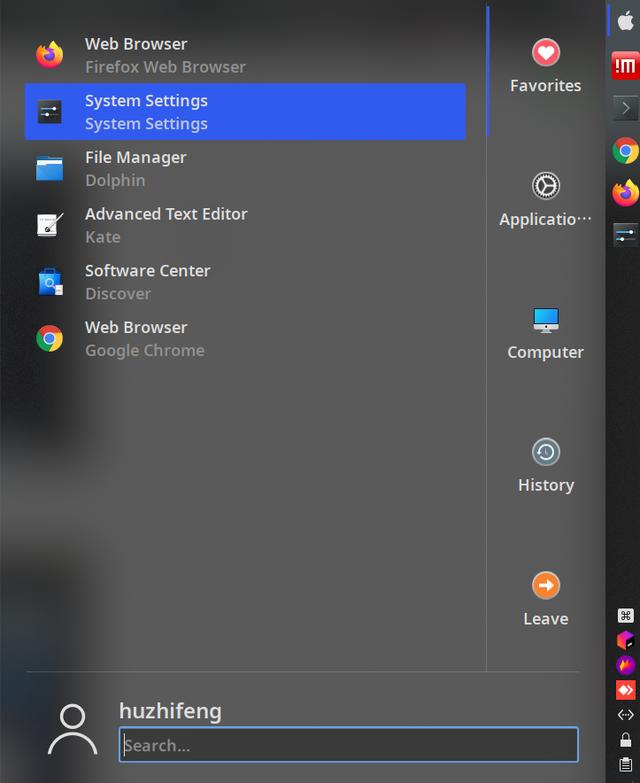Open AnyDesk tray icon

(626, 690)
